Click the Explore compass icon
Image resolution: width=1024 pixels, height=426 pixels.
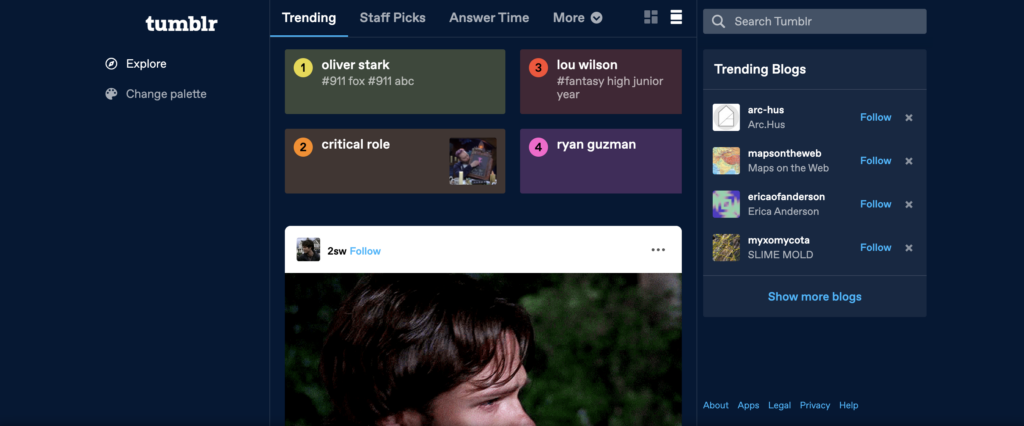111,63
